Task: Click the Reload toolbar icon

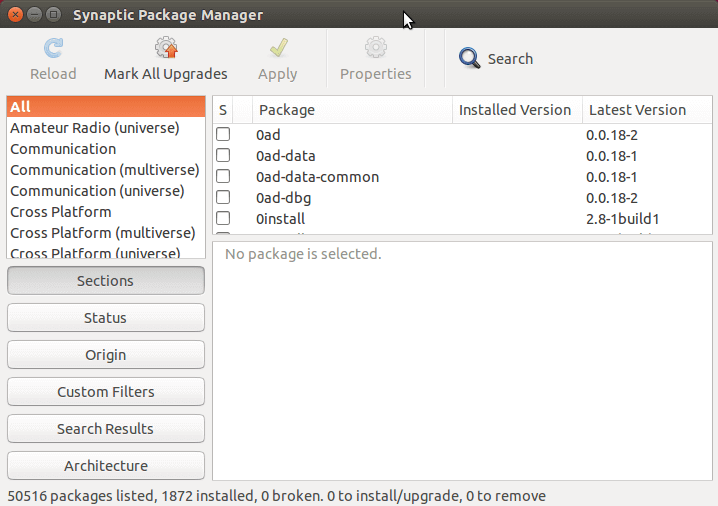Action: point(53,49)
